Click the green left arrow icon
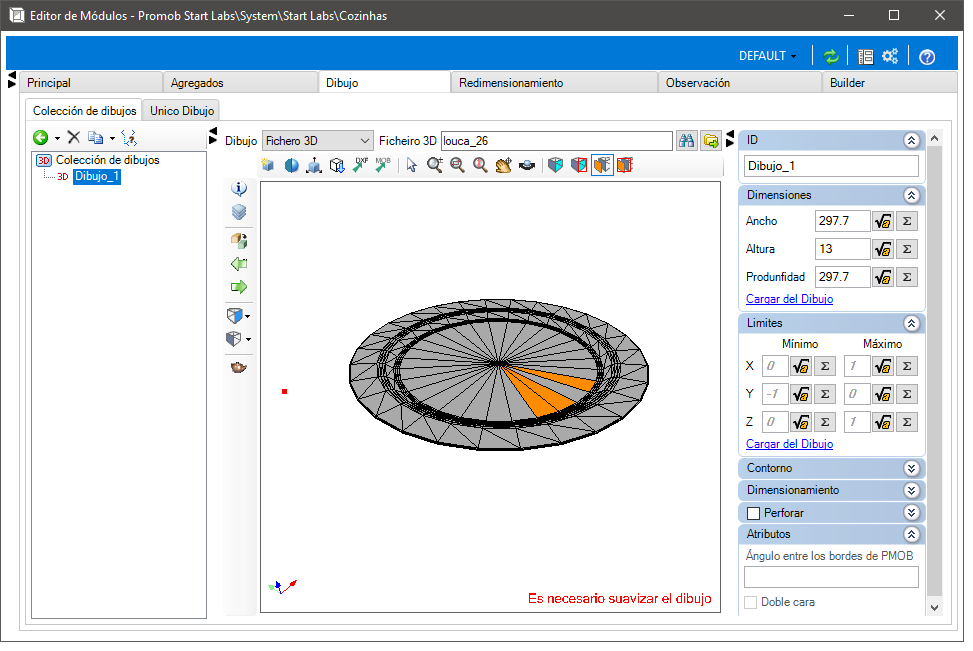The image size is (973, 651). 239,264
